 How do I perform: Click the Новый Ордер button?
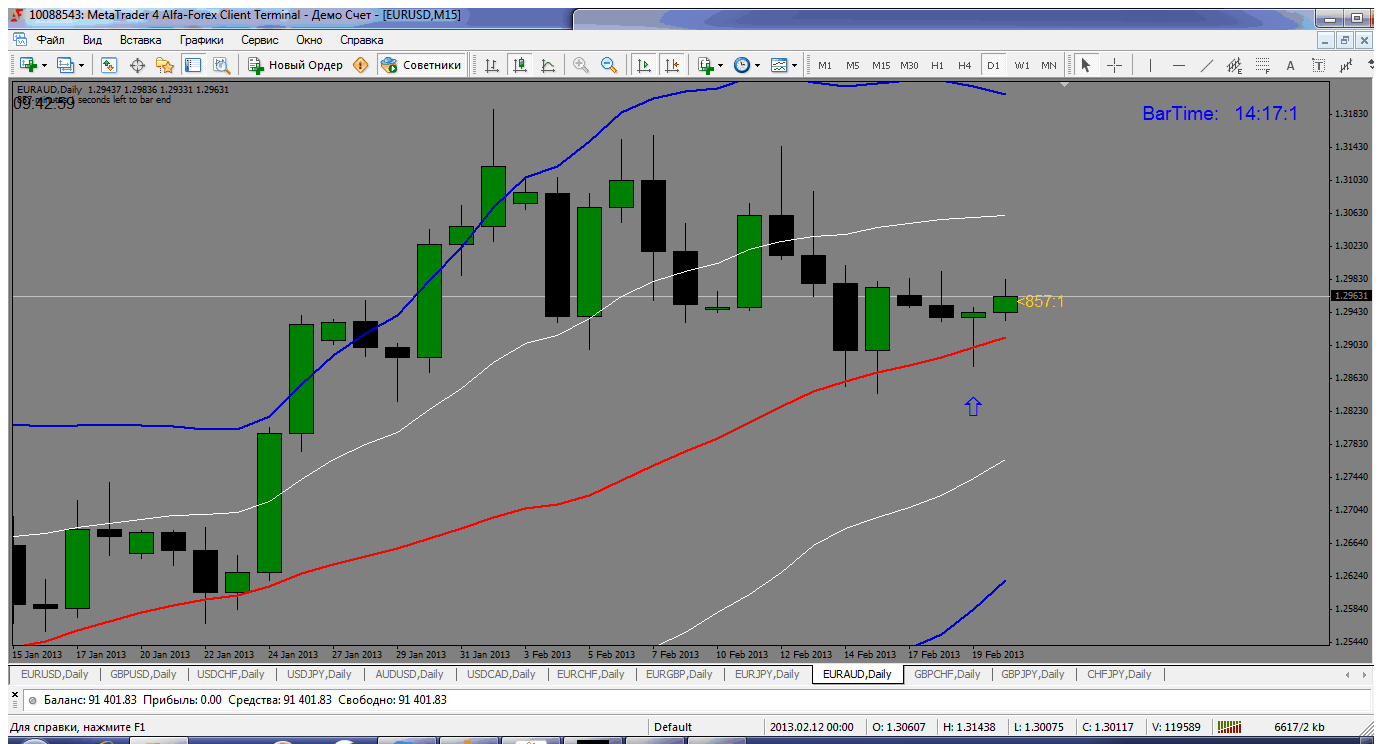pos(296,65)
